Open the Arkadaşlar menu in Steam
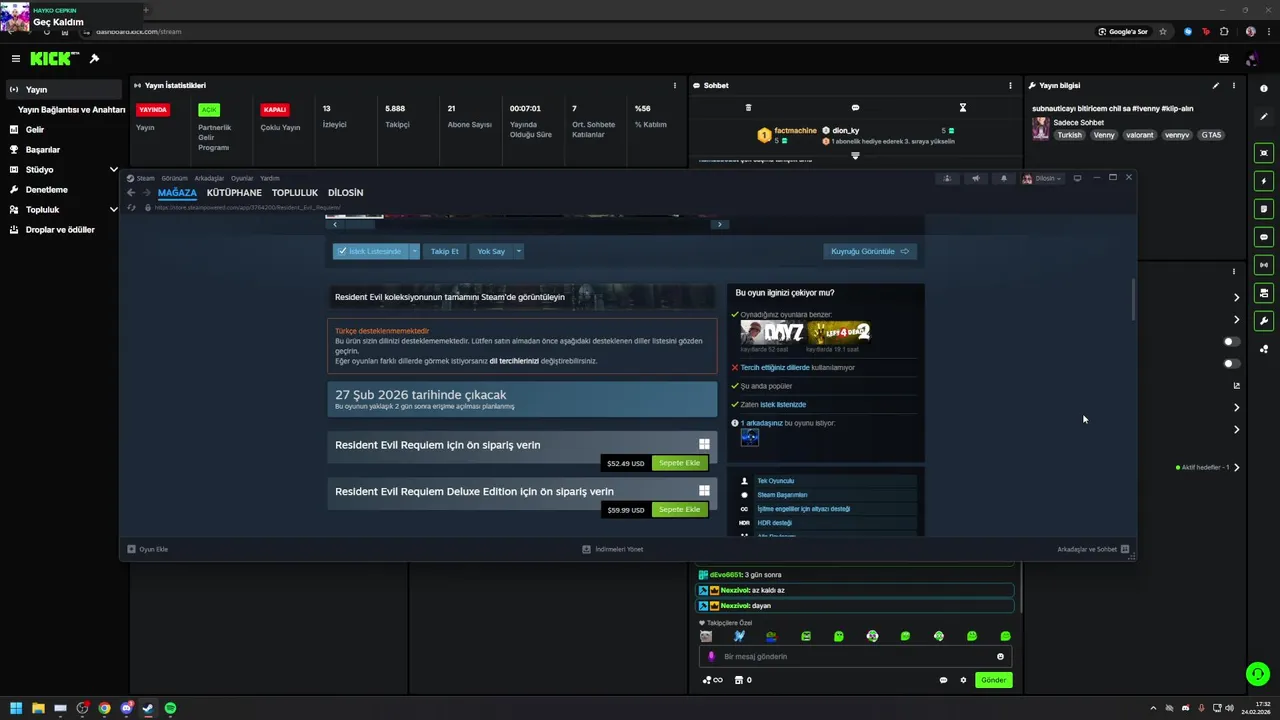The height and width of the screenshot is (720, 1280). pyautogui.click(x=209, y=178)
